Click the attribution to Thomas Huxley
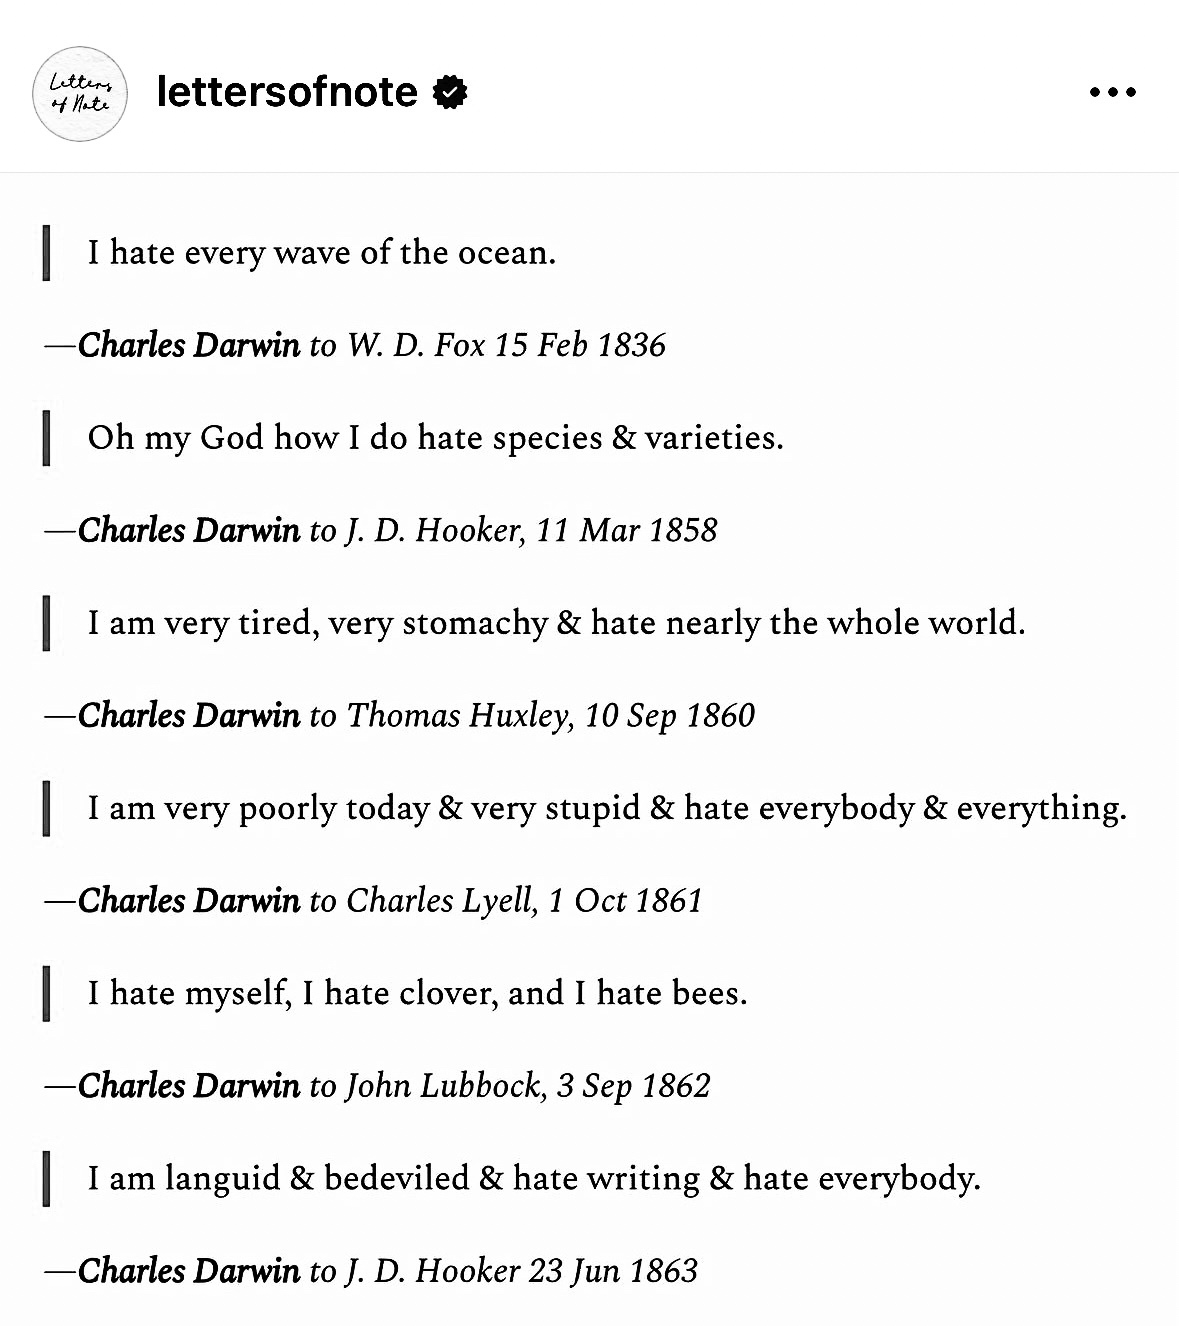This screenshot has width=1179, height=1326. (x=400, y=715)
